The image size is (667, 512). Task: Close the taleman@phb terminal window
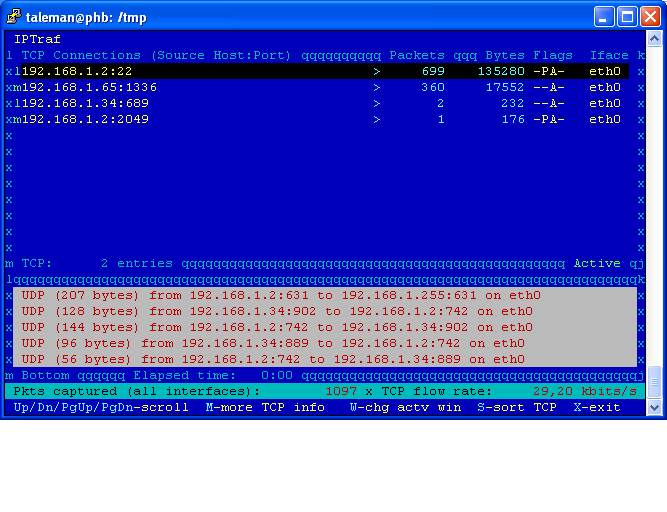[x=650, y=17]
